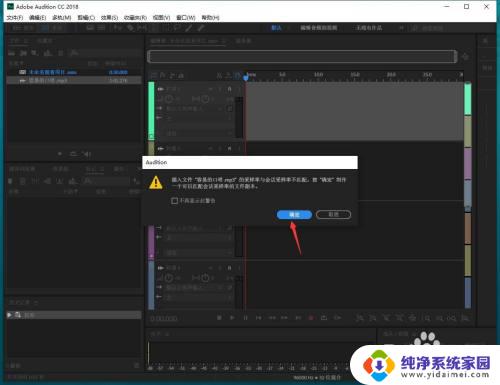
Task: Open the 视图(V) menu
Action: point(161,17)
